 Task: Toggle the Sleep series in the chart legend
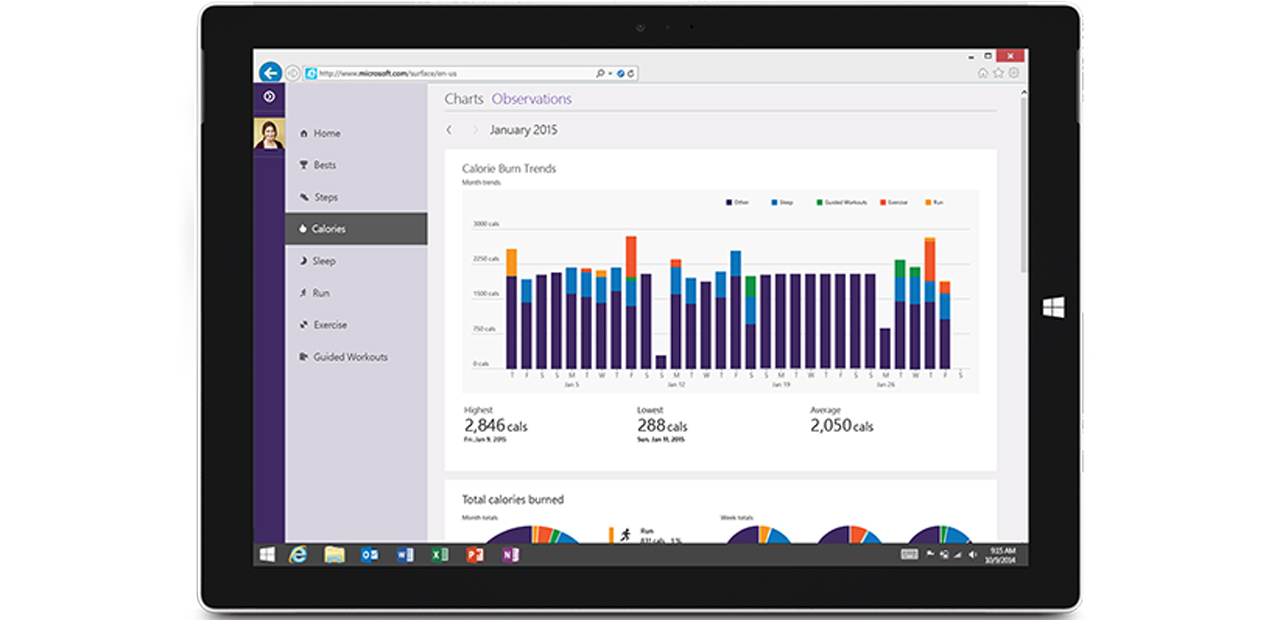[x=779, y=201]
